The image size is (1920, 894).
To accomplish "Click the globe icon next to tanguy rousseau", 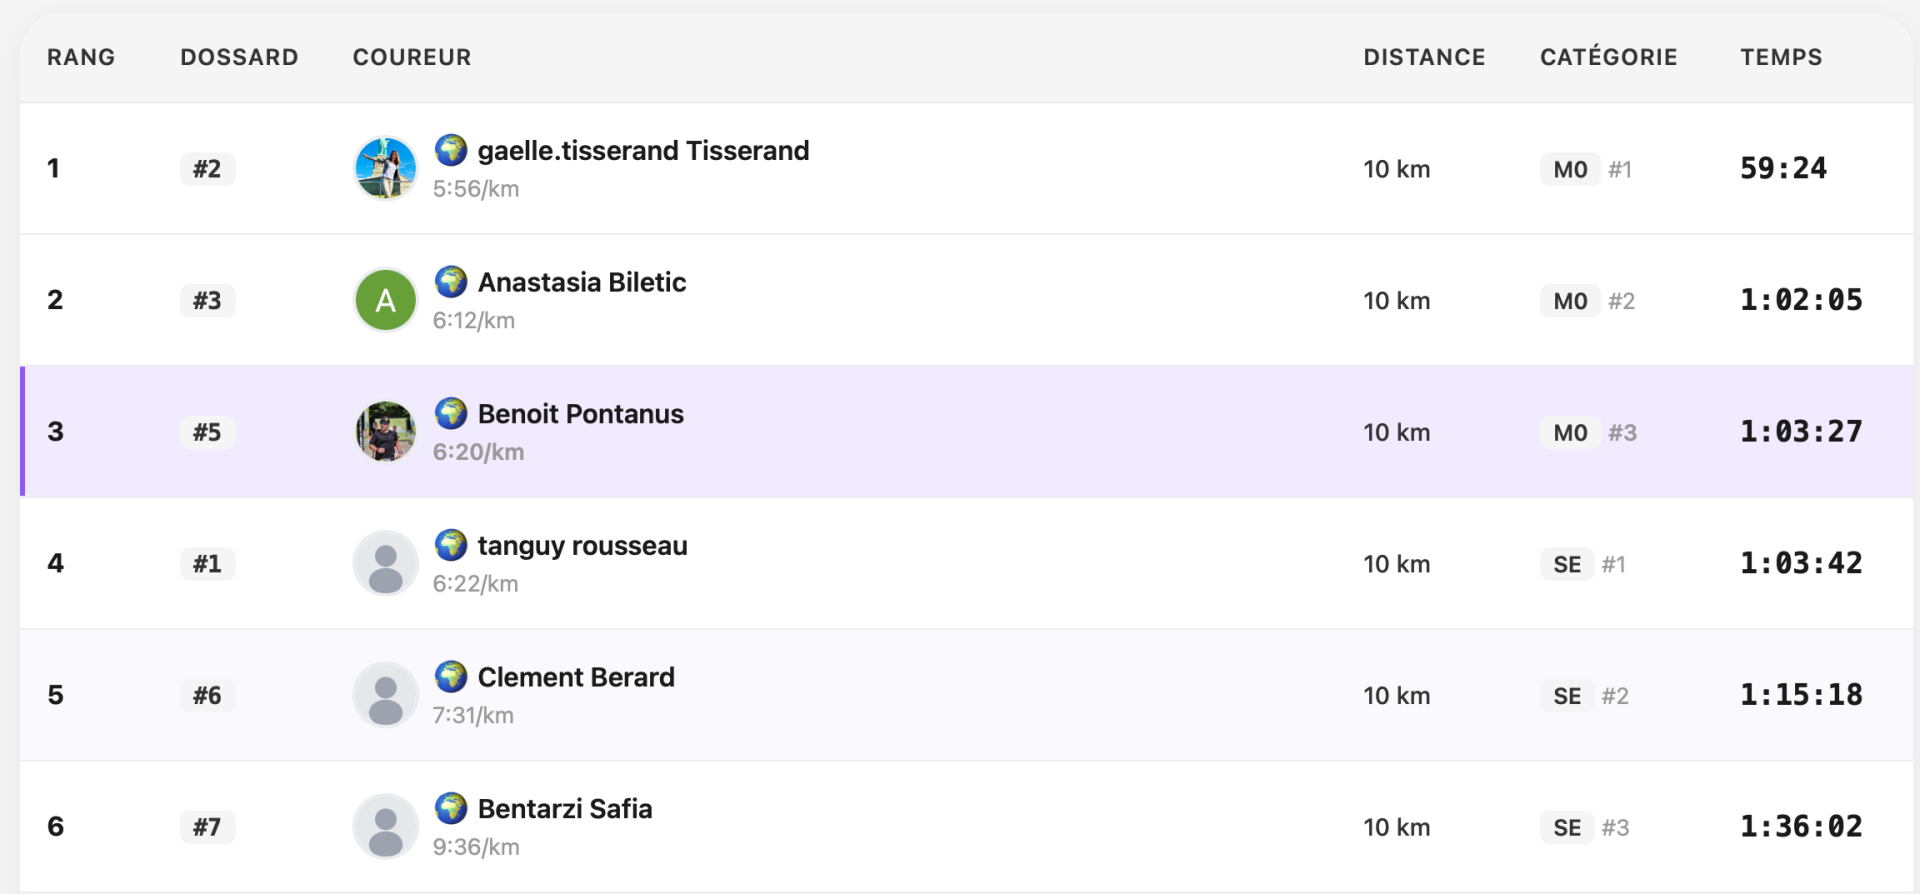I will pos(451,545).
